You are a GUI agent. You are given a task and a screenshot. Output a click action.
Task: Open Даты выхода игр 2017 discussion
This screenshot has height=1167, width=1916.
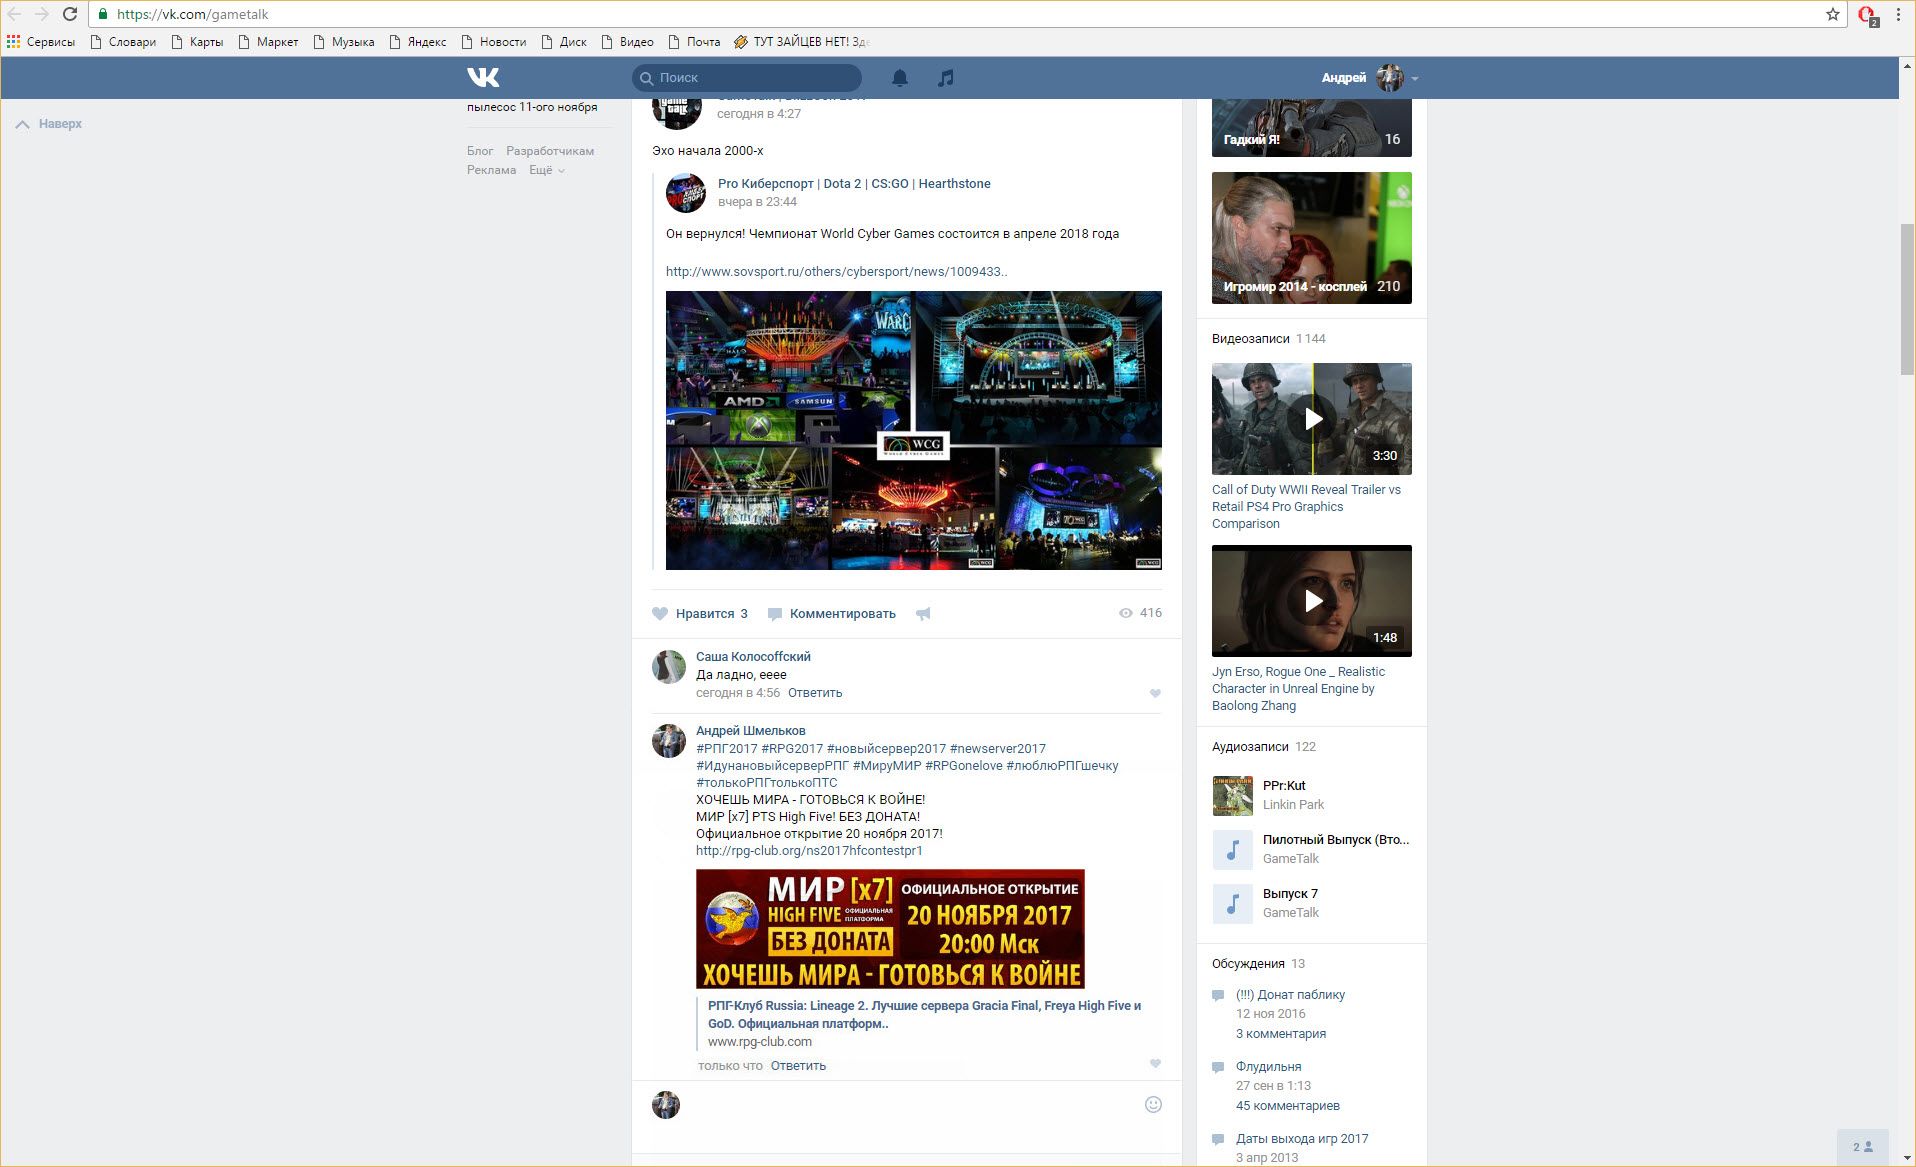[1302, 1139]
